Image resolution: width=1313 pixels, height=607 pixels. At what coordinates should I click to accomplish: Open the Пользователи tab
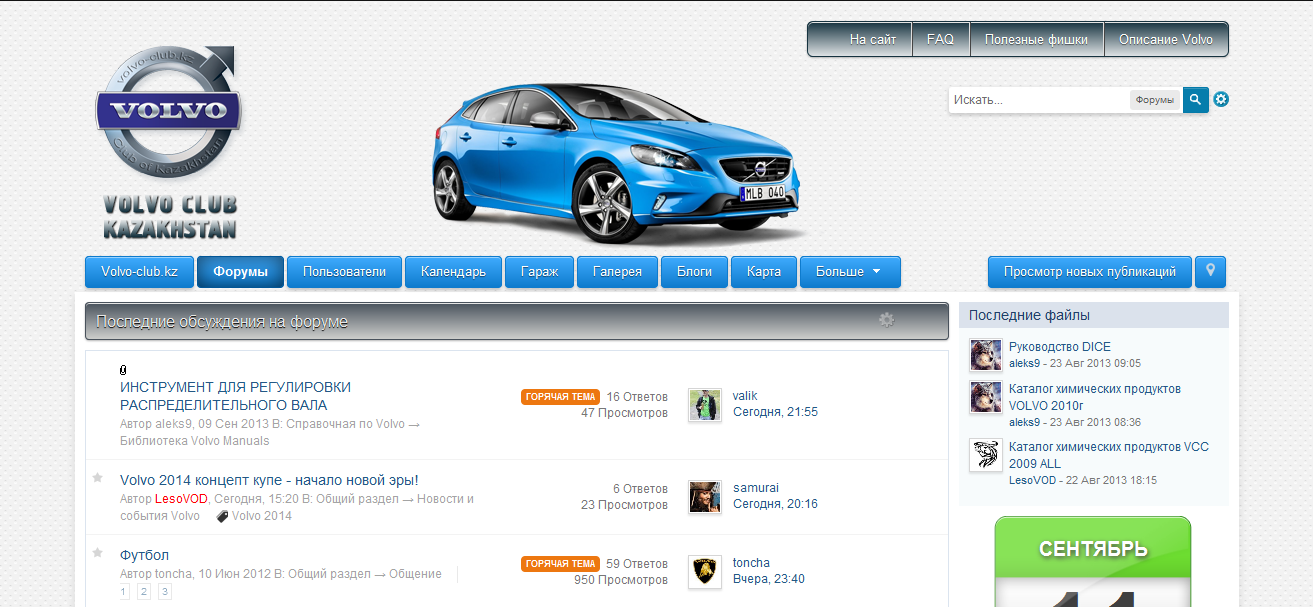(344, 272)
